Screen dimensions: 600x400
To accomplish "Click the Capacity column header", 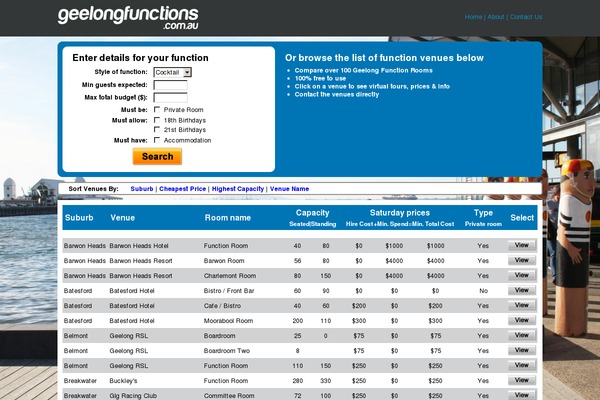I will [312, 213].
